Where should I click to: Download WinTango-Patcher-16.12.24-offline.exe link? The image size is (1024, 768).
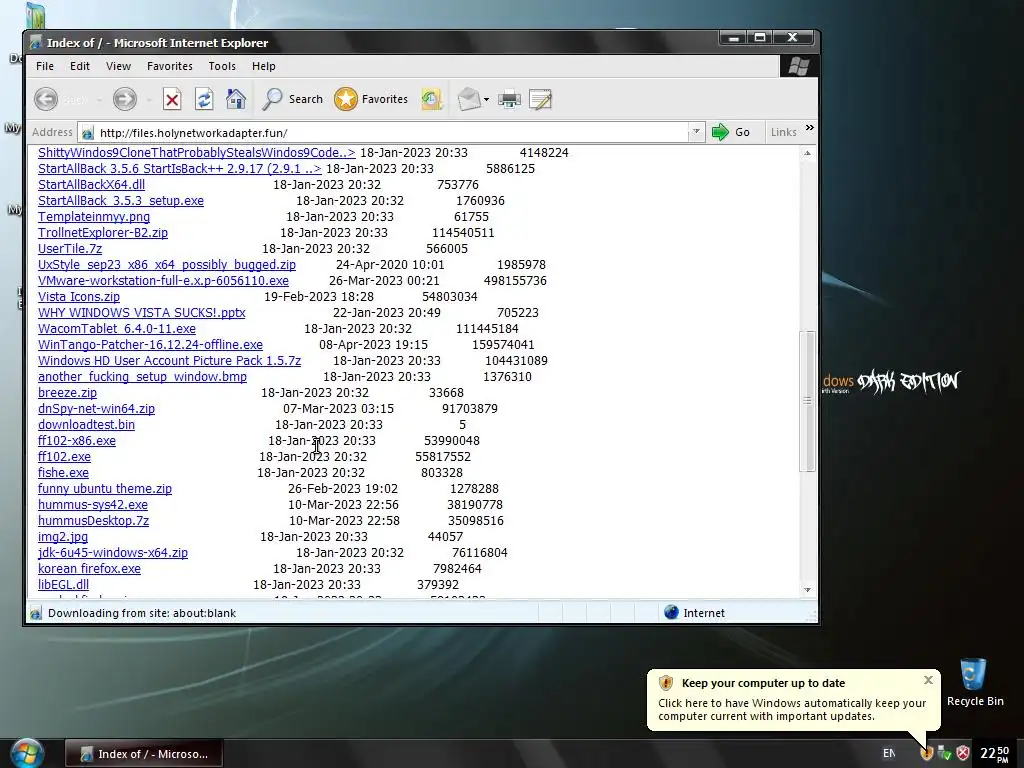[x=150, y=345]
